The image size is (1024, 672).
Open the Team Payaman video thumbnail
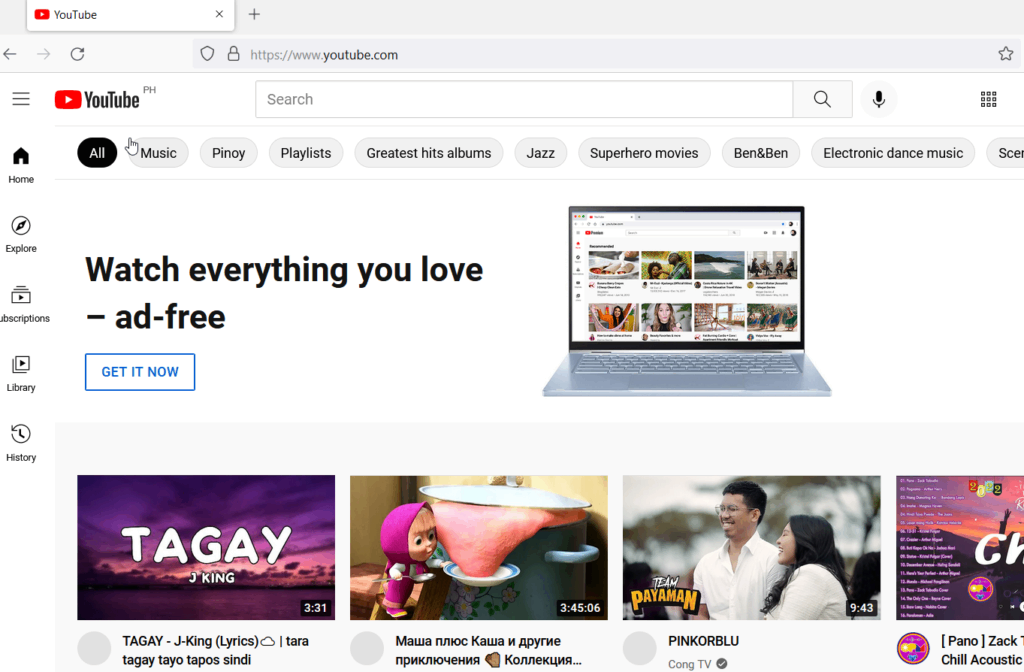pyautogui.click(x=752, y=547)
